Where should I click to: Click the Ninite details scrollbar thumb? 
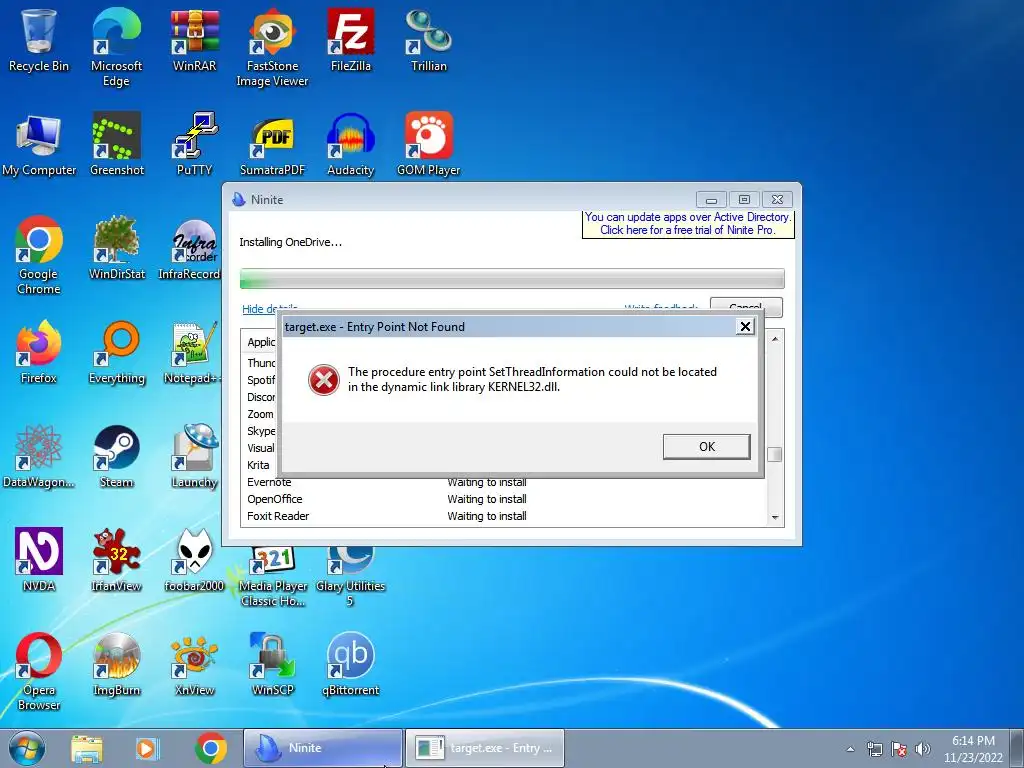(x=775, y=455)
